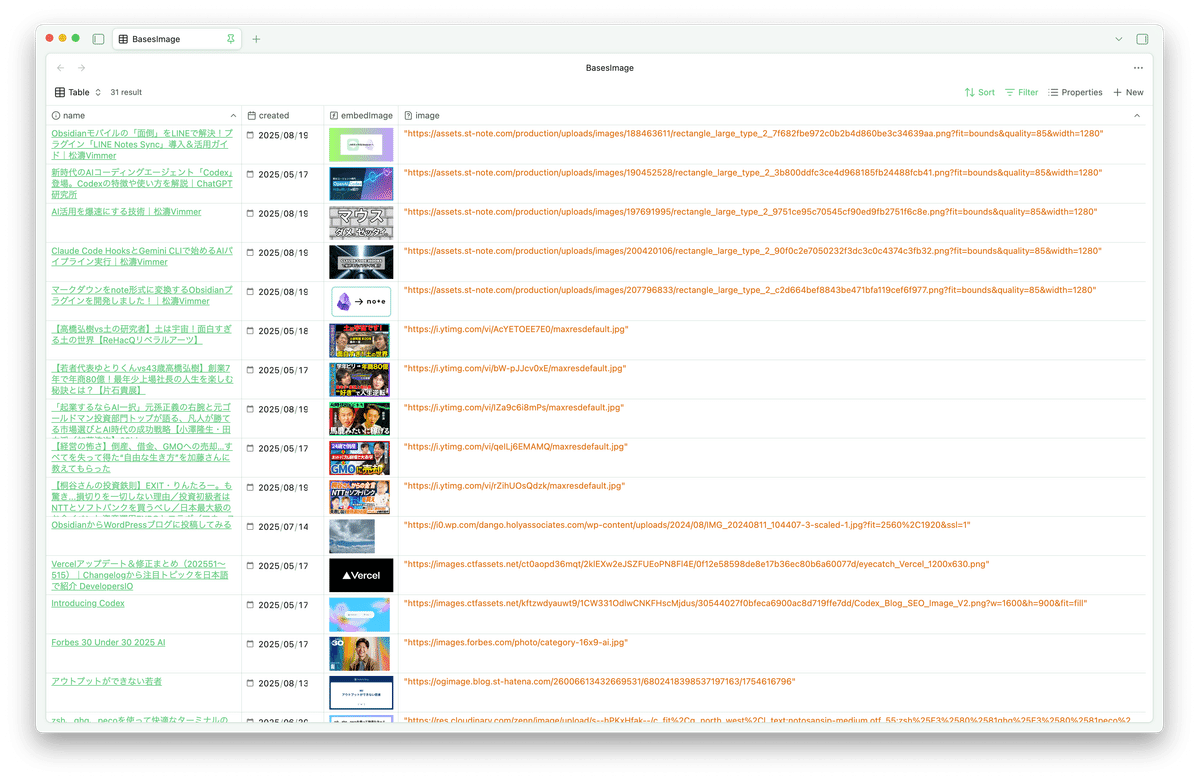The image size is (1200, 781).
Task: Click the LINE Notes Sync row thumbnail
Action: point(361,145)
